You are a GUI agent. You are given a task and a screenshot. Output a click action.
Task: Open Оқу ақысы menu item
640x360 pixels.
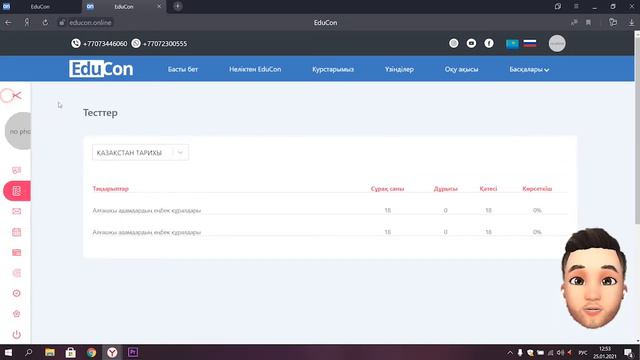(461, 69)
